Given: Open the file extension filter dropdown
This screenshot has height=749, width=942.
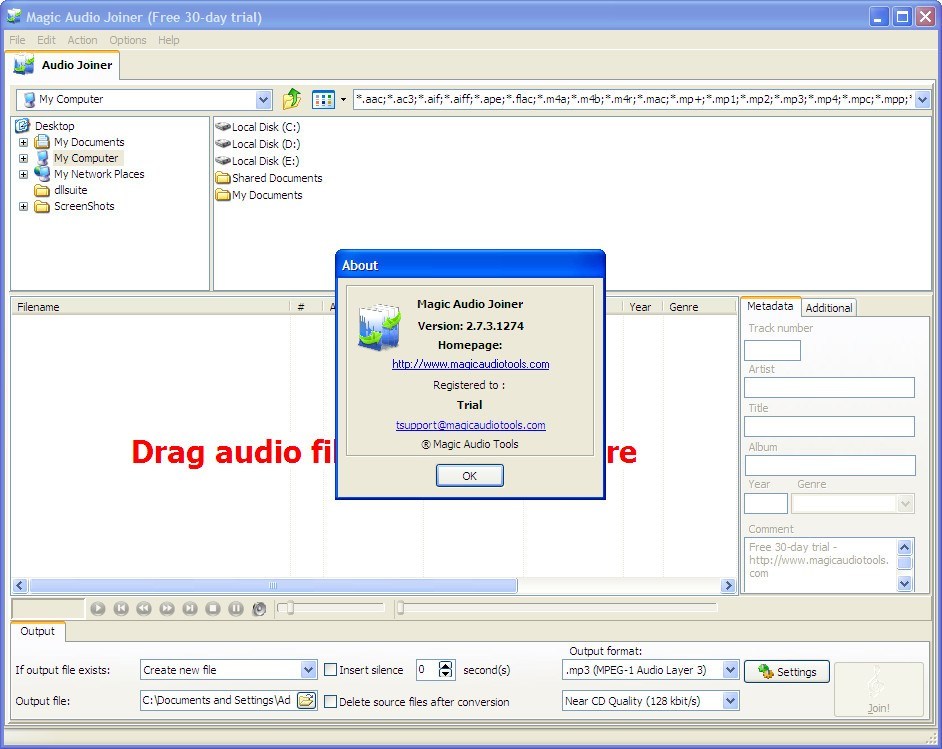Looking at the screenshot, I should (923, 99).
